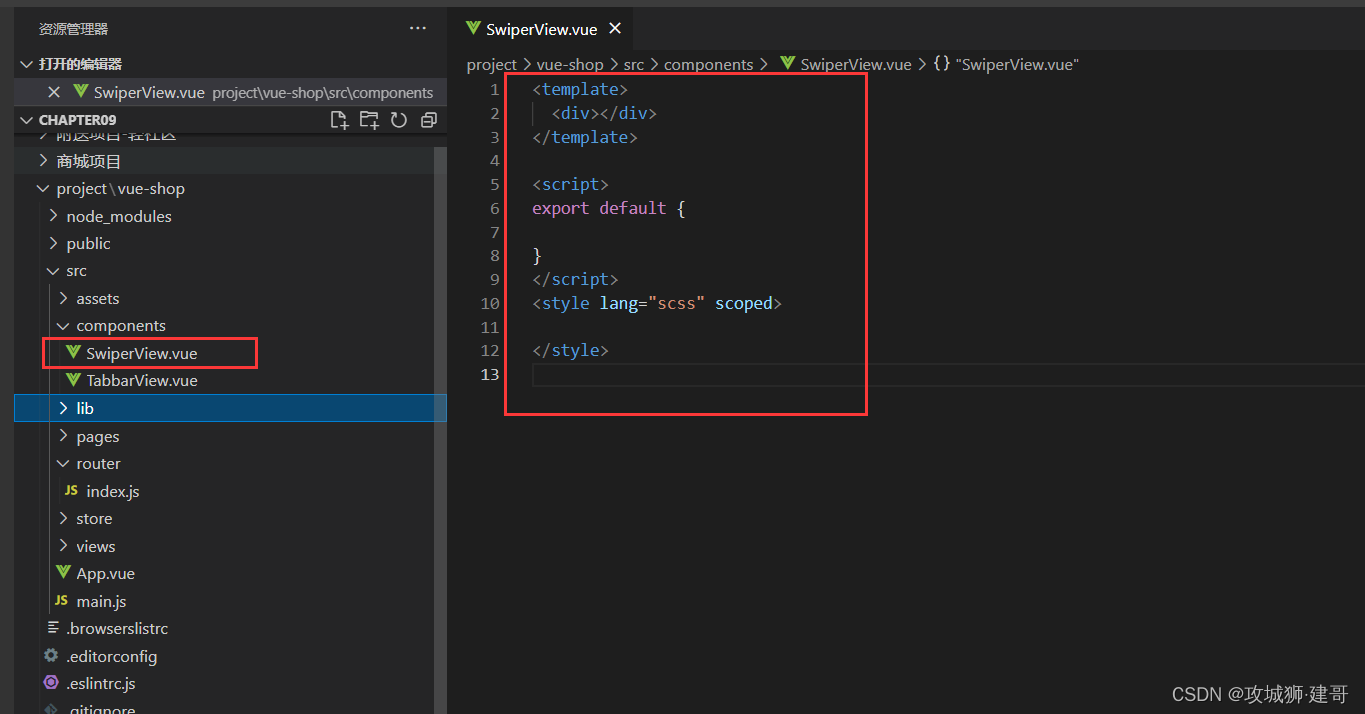
Task: Select SwiperView.vue in the components folder
Action: tap(141, 353)
